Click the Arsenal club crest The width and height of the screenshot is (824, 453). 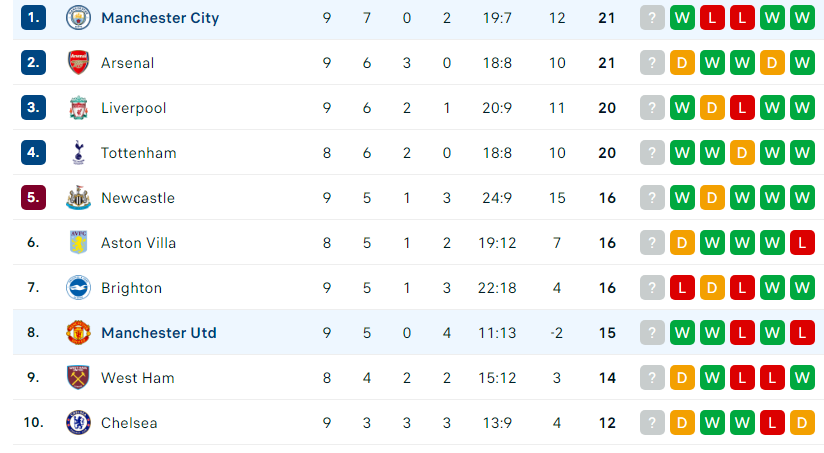pos(78,63)
